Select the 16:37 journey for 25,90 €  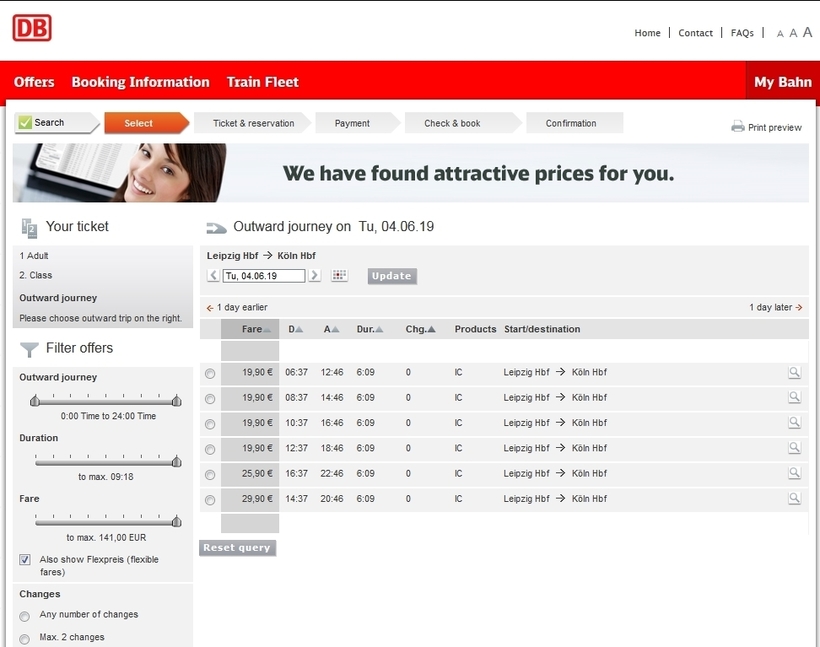coord(210,475)
